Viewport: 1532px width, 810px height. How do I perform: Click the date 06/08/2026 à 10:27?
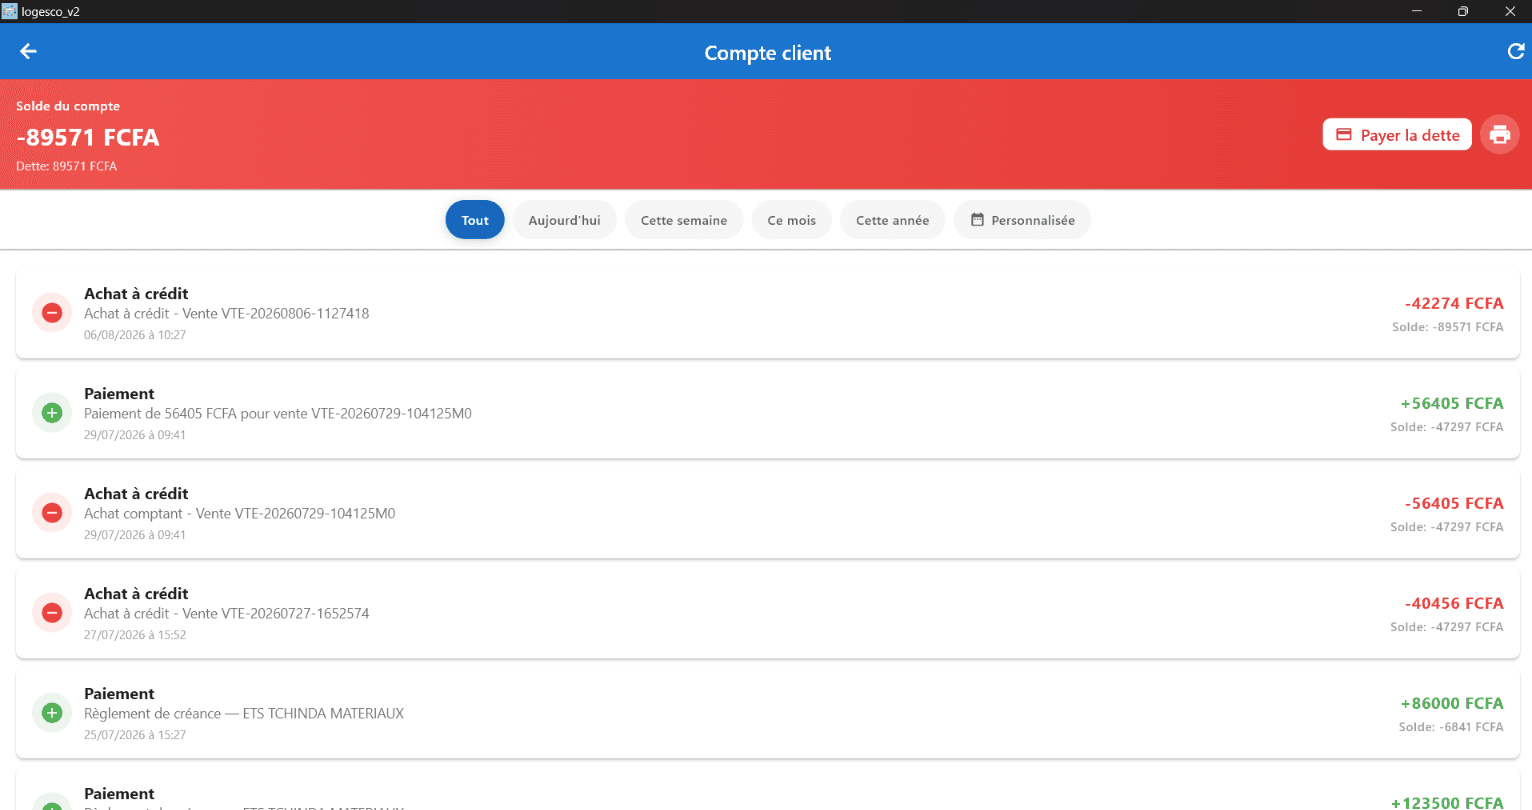coord(135,335)
